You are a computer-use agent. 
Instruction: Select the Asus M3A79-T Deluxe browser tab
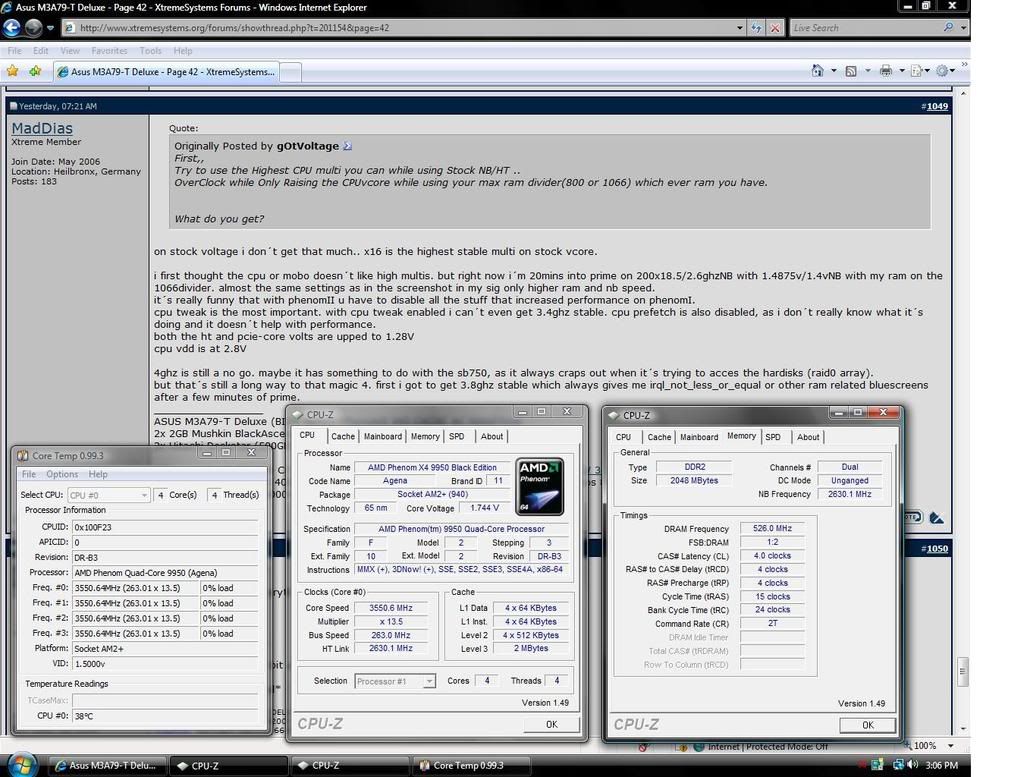click(x=167, y=72)
